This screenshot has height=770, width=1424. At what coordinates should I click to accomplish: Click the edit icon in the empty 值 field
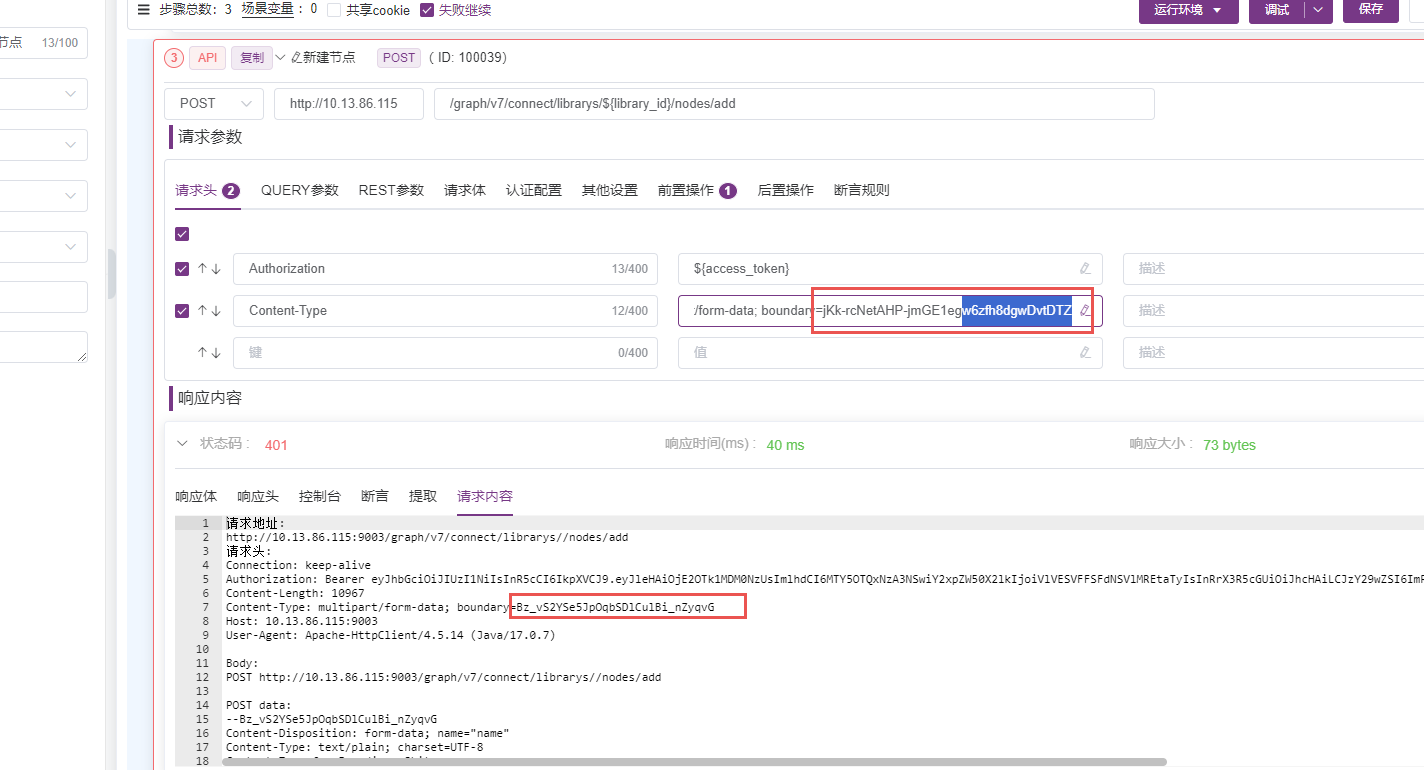pyautogui.click(x=1085, y=352)
